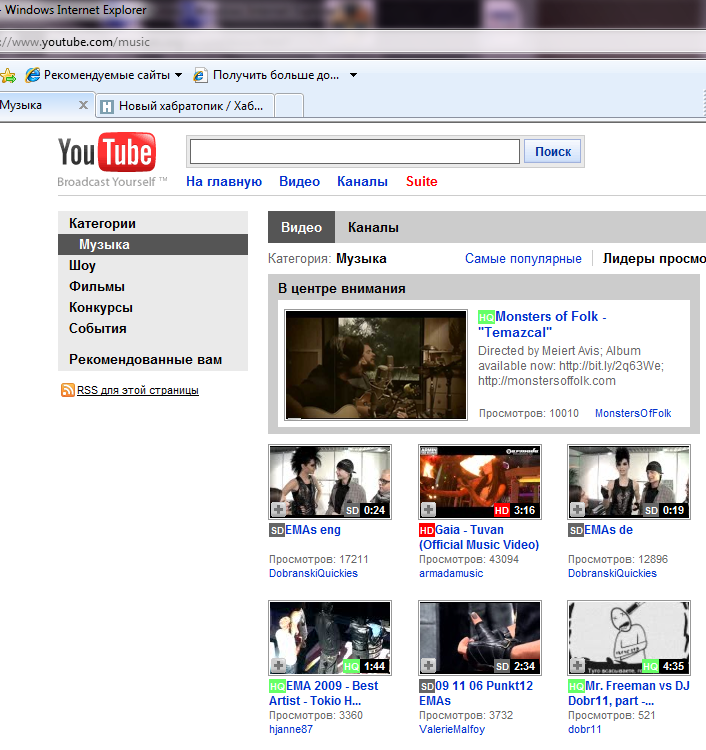Select События category in sidebar
This screenshot has width=706, height=750.
(98, 329)
